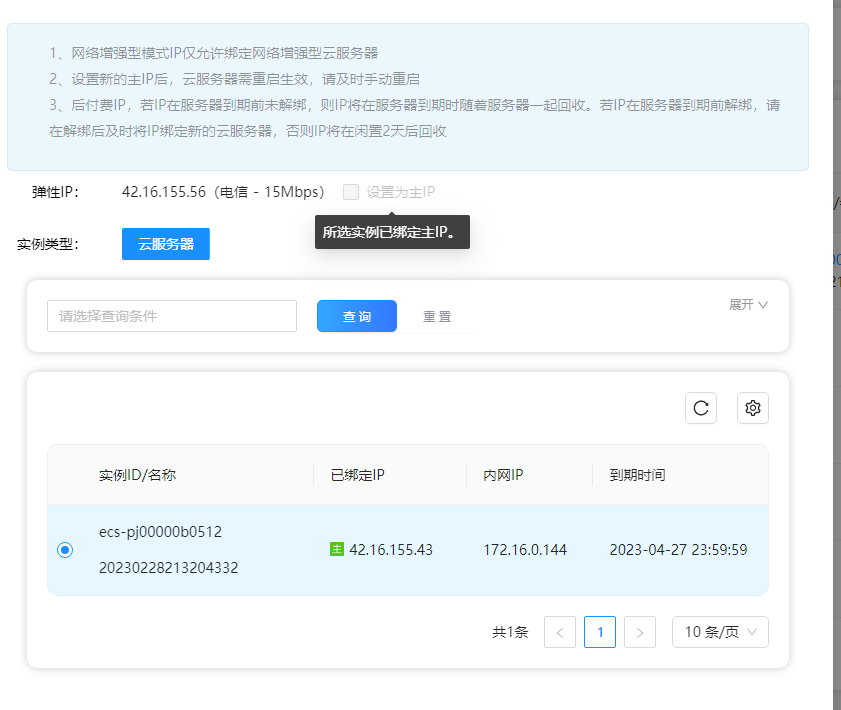Select the 云服务器 instance type
This screenshot has height=710, width=841.
point(166,244)
